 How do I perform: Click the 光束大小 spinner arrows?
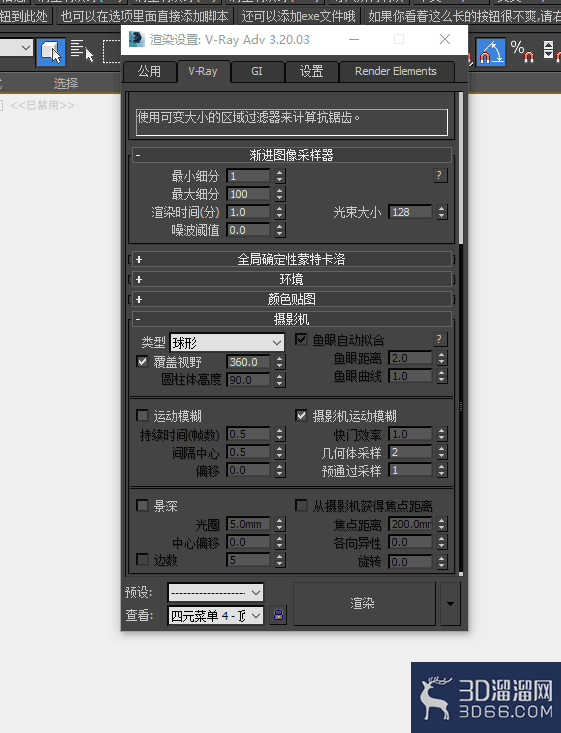[x=442, y=212]
